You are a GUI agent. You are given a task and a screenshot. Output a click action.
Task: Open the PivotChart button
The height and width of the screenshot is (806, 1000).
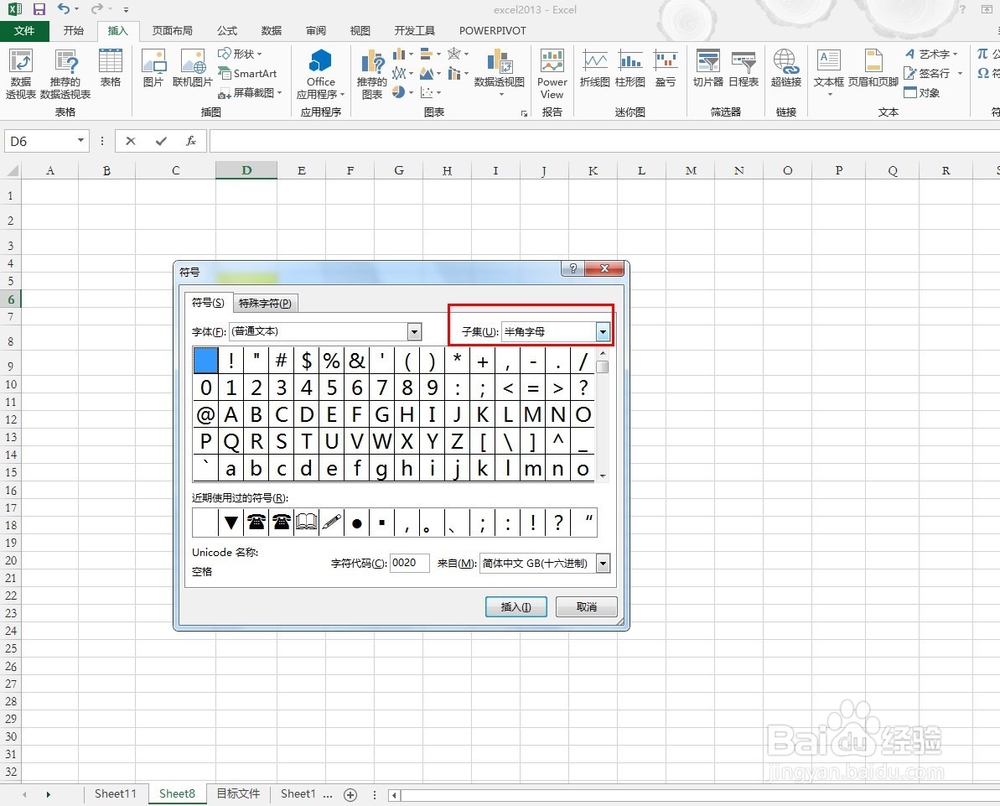click(x=499, y=71)
